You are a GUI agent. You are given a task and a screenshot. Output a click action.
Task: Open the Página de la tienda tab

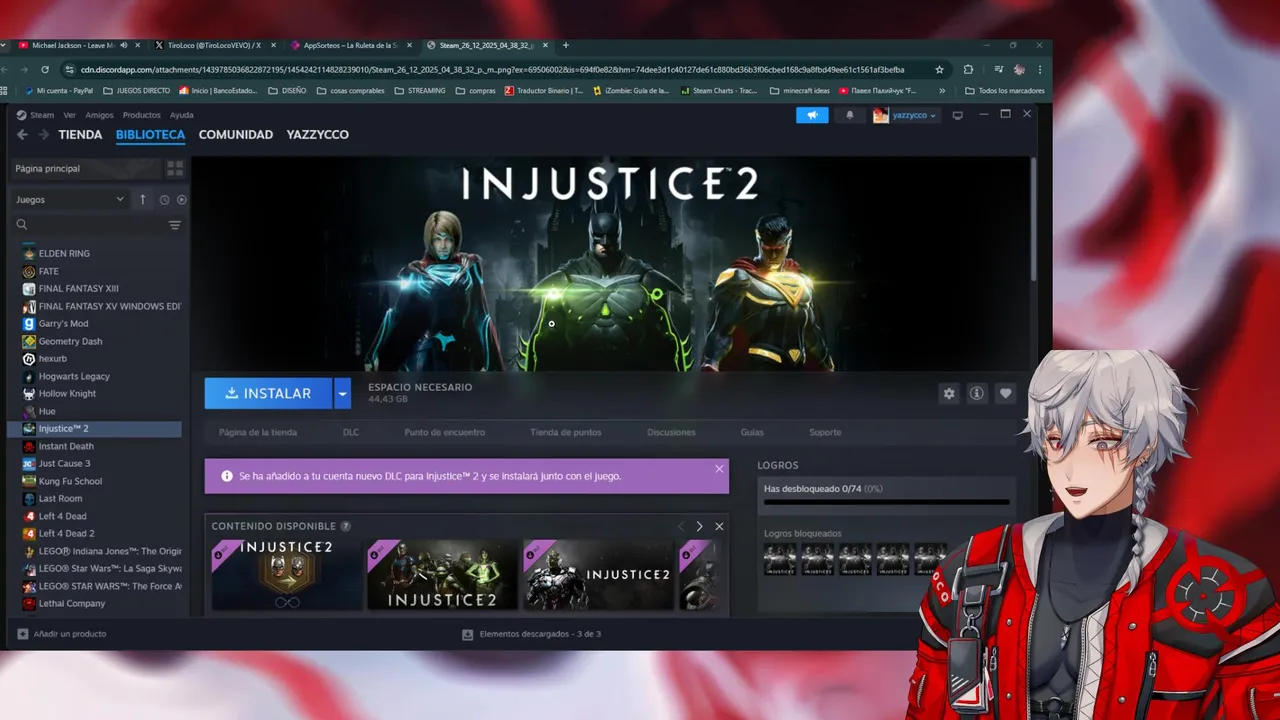[x=258, y=432]
